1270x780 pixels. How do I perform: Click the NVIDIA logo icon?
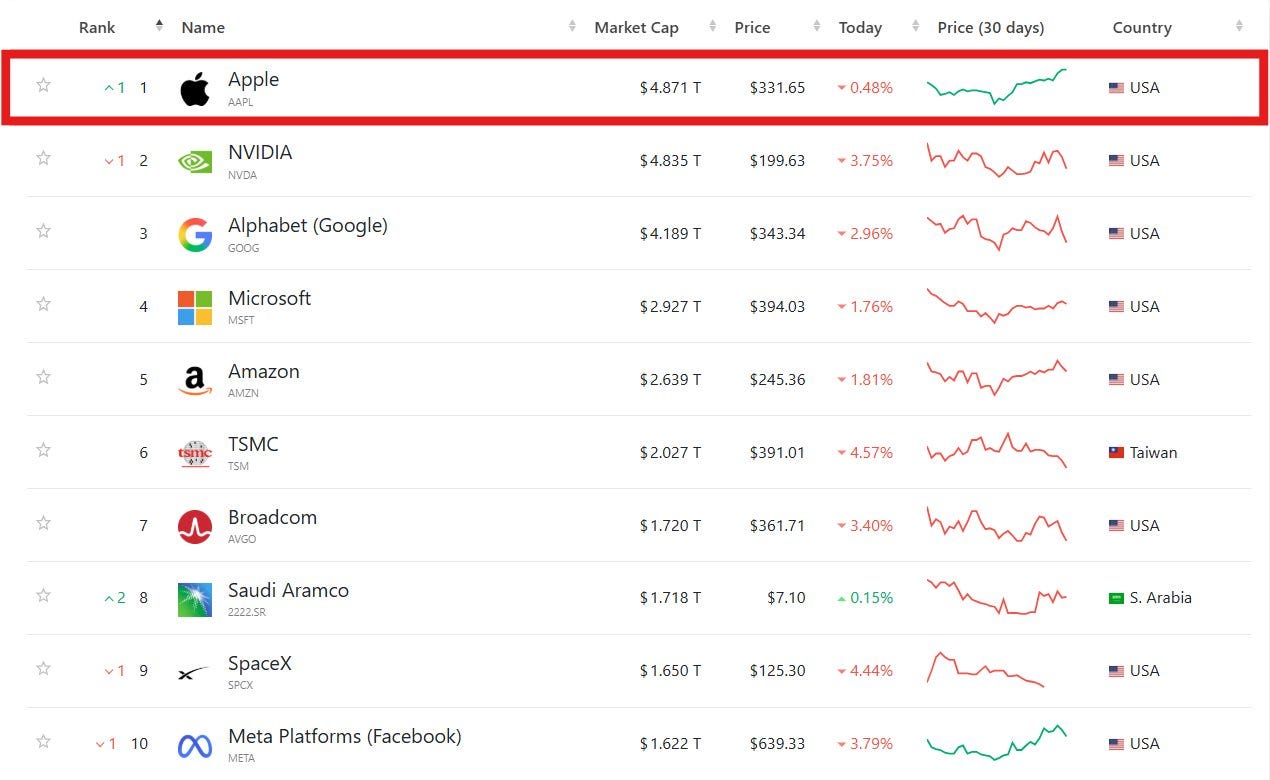pyautogui.click(x=195, y=162)
